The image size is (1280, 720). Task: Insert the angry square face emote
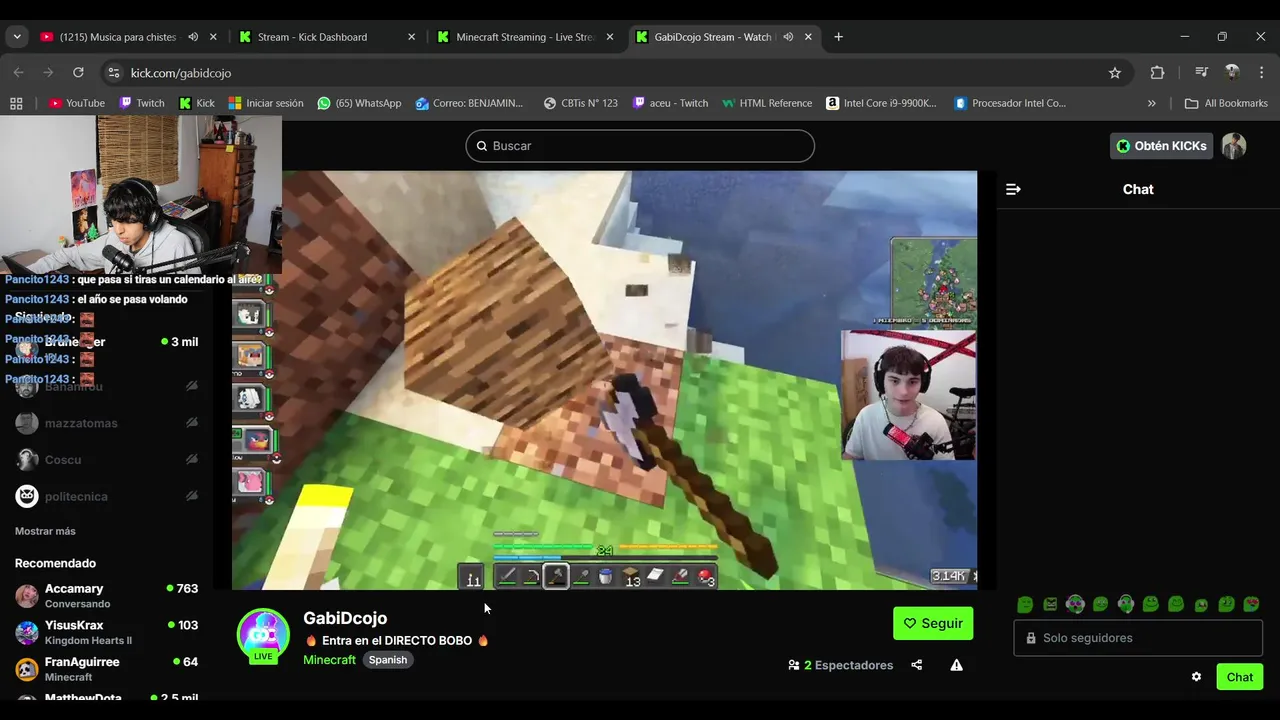[1050, 604]
